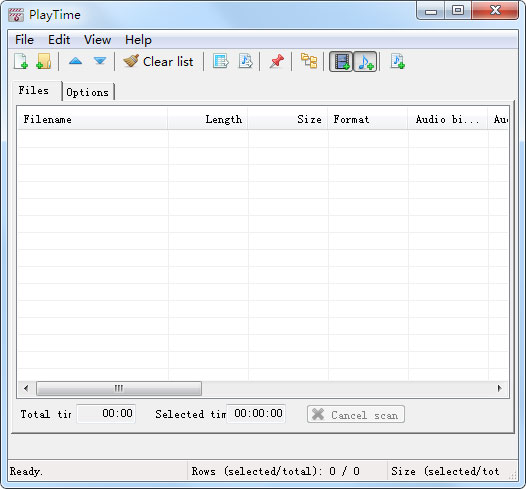Image resolution: width=526 pixels, height=489 pixels.
Task: Move item up with blue arrow
Action: point(75,61)
